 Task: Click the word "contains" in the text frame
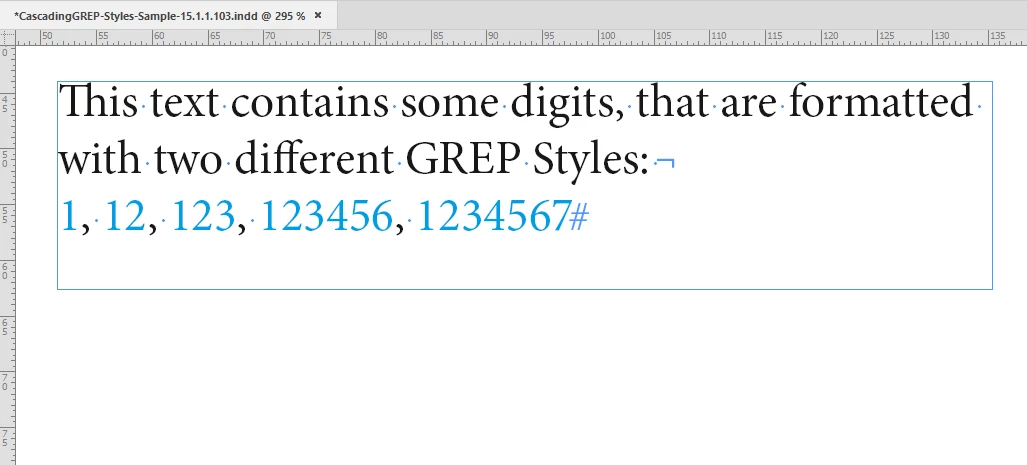click(x=309, y=103)
